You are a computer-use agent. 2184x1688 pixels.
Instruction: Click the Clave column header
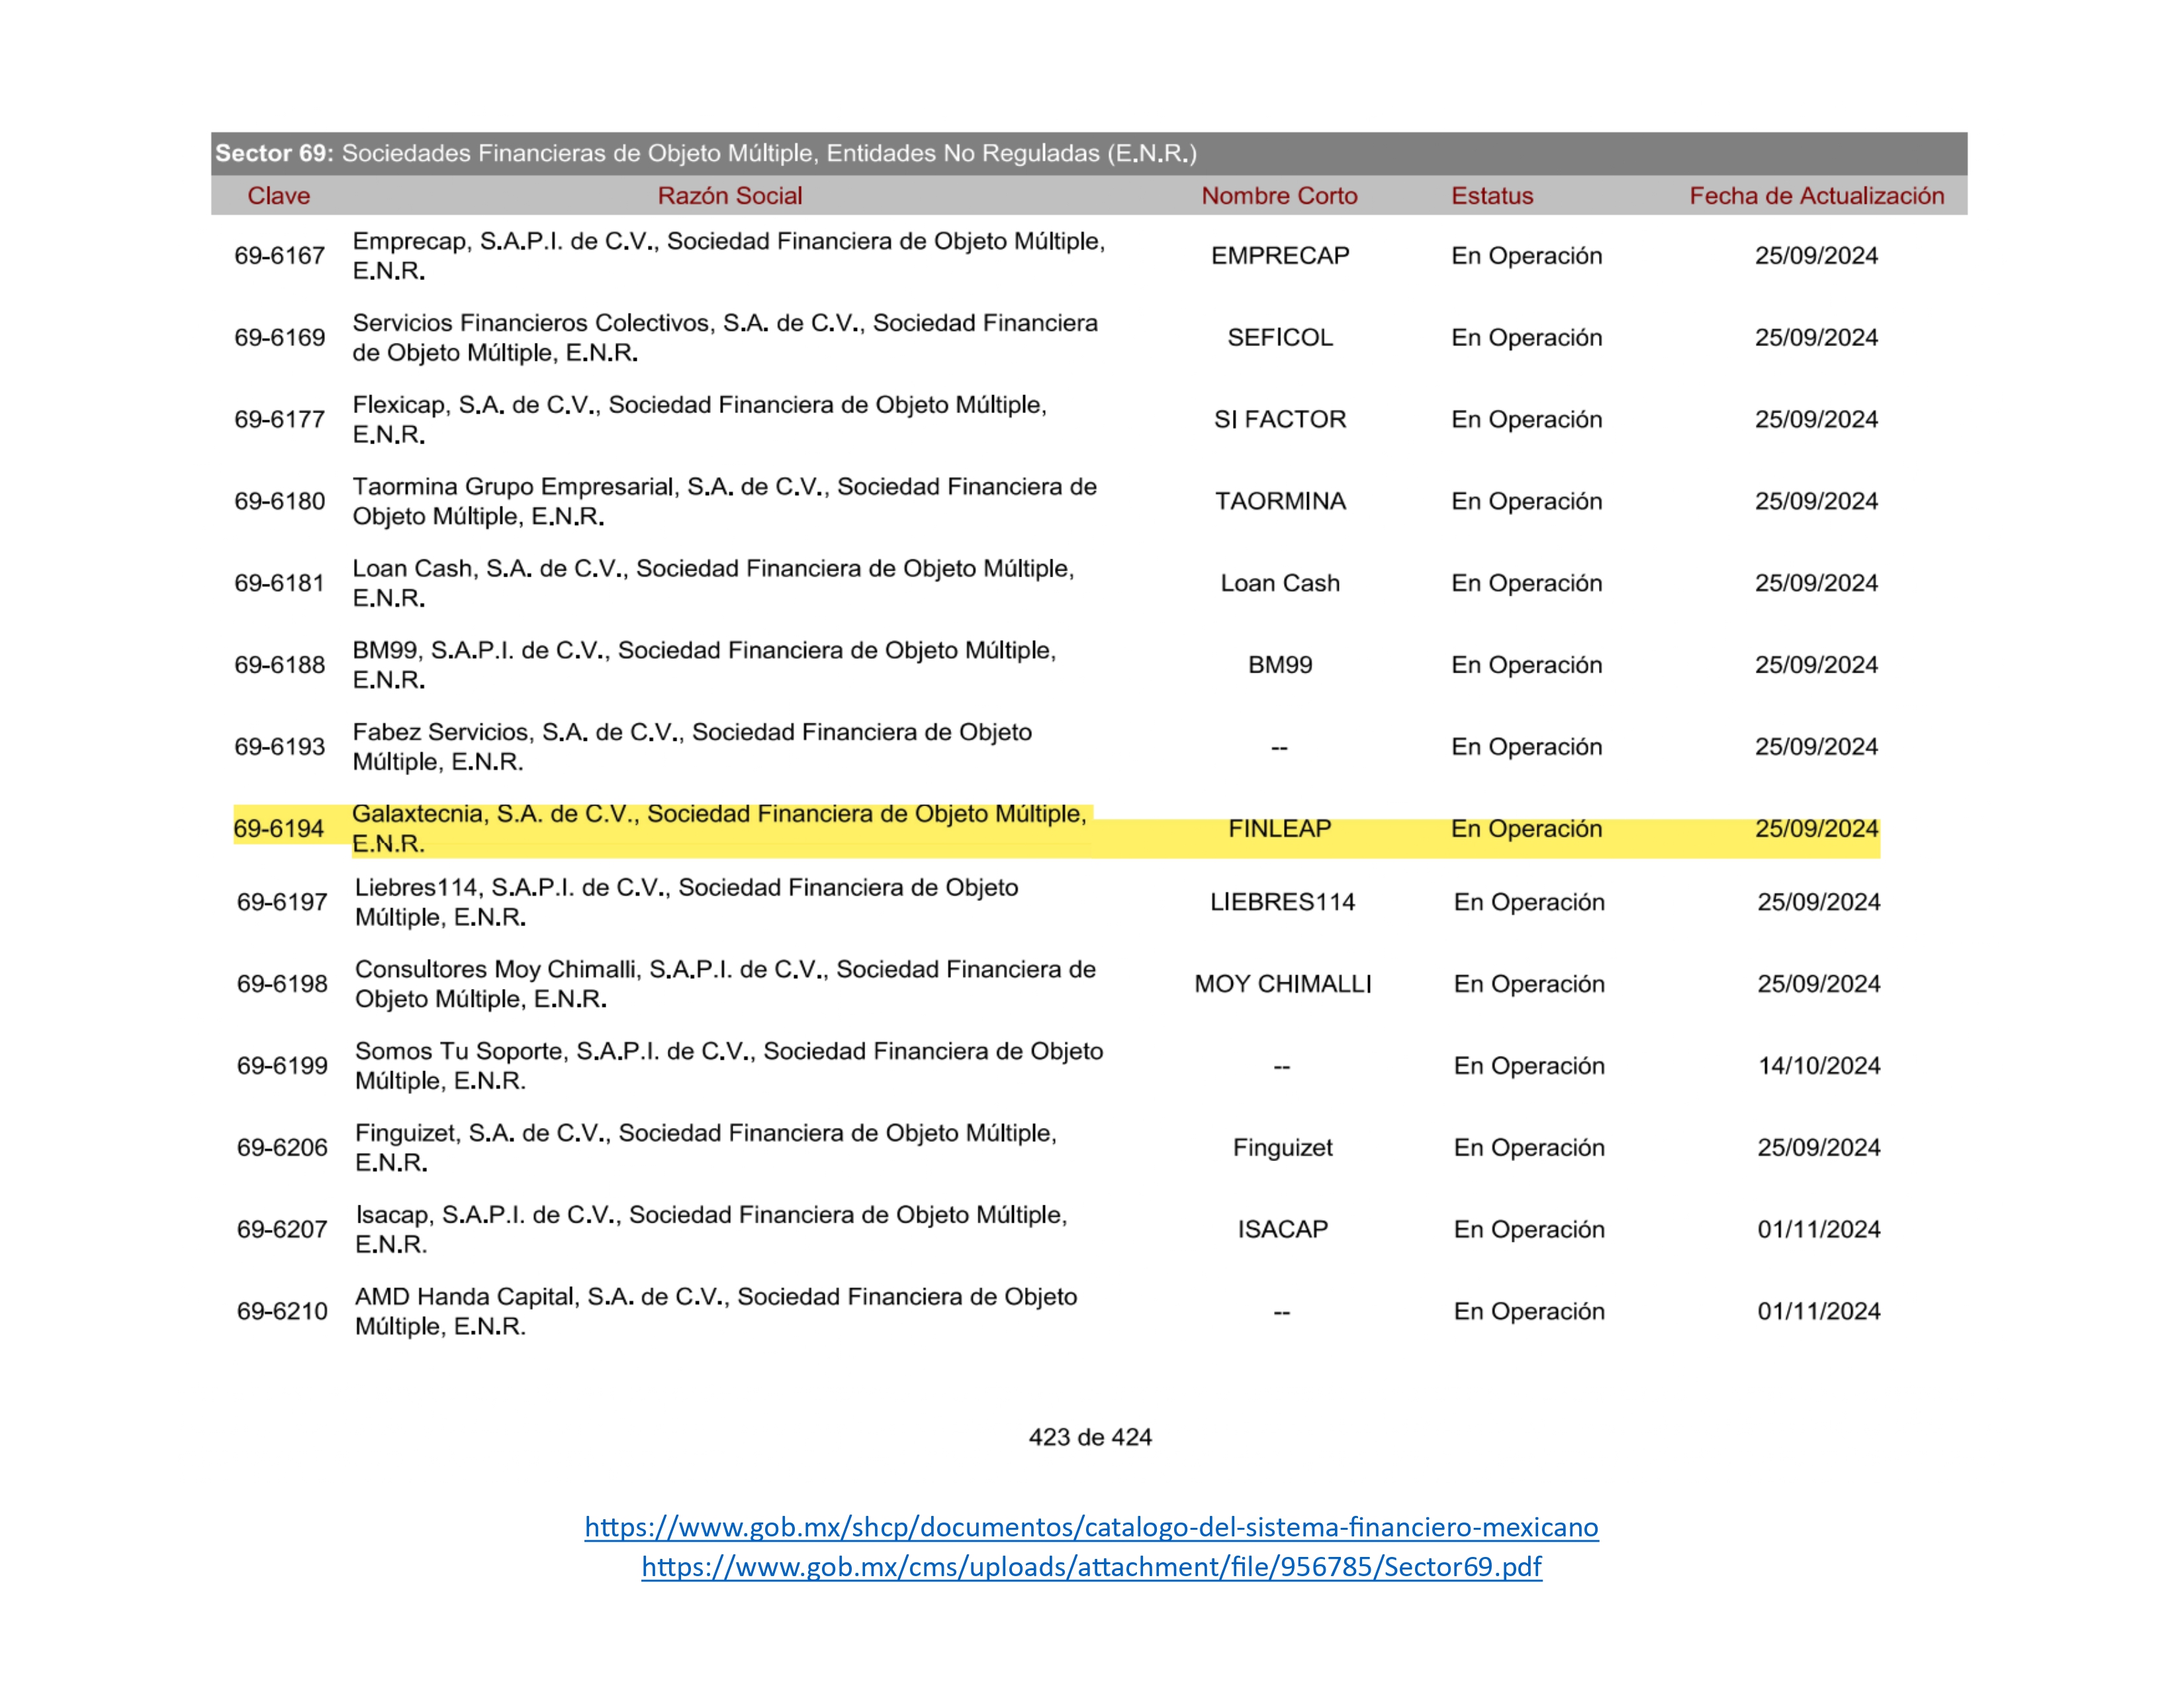coord(279,196)
